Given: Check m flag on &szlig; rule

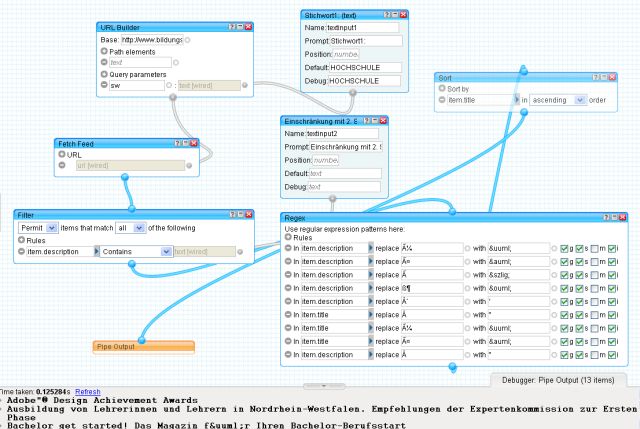Looking at the screenshot, I should point(594,275).
